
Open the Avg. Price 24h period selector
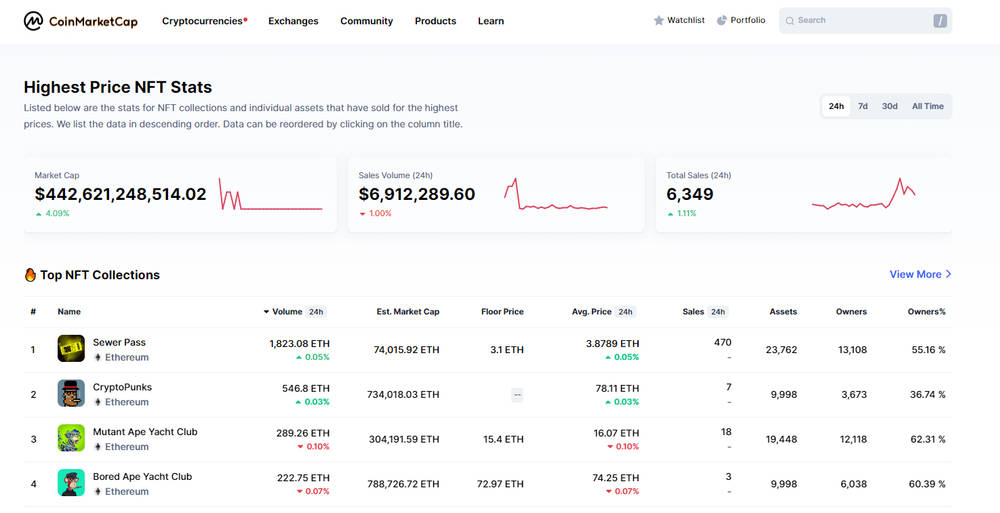coord(625,312)
